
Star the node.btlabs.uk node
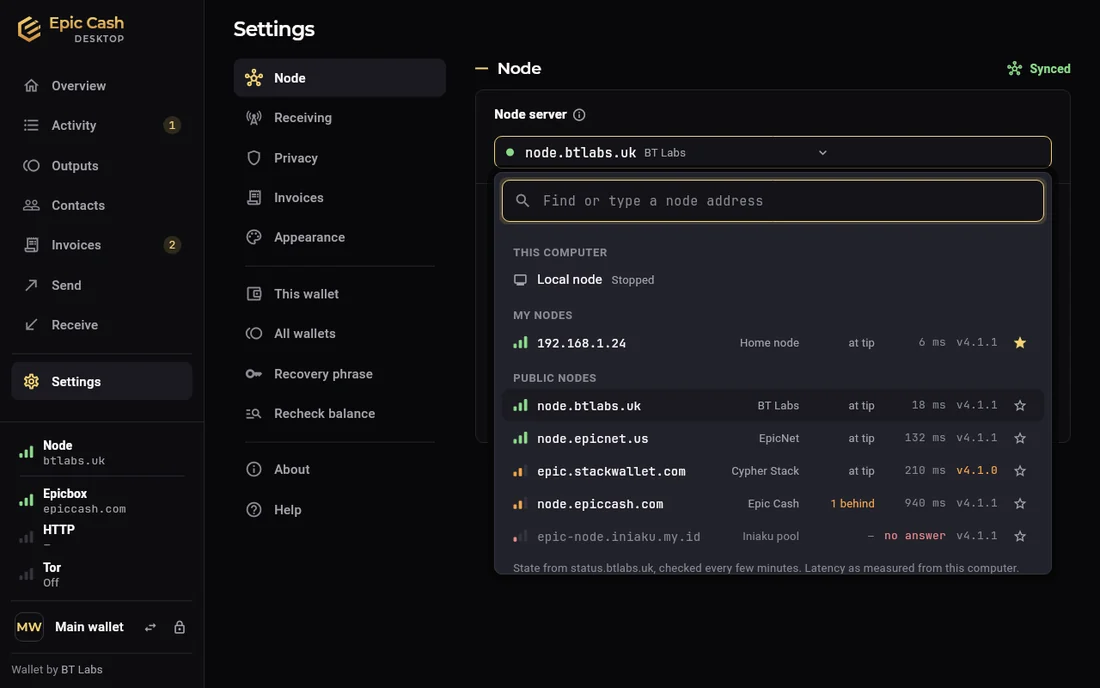pyautogui.click(x=1020, y=405)
